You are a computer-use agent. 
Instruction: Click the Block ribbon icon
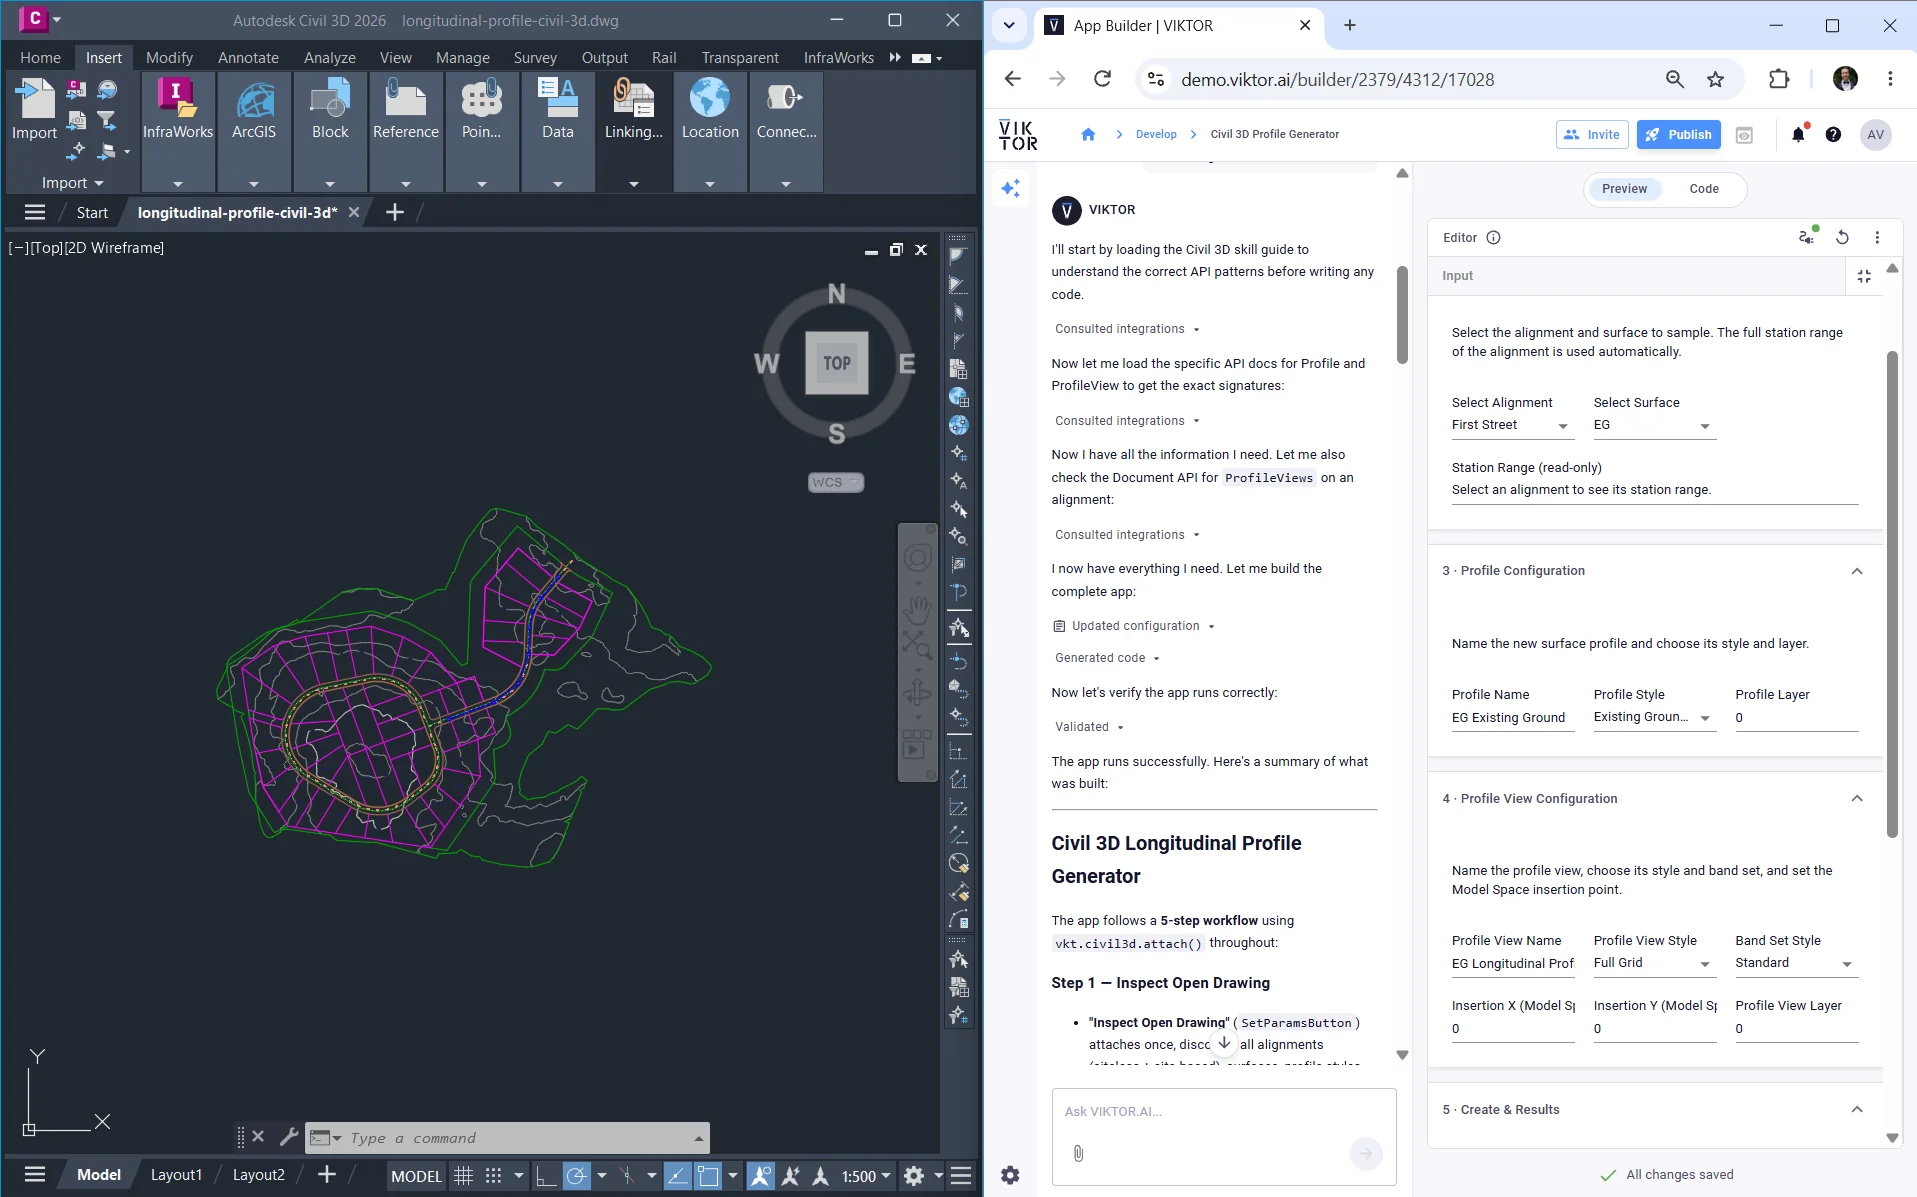tap(330, 108)
